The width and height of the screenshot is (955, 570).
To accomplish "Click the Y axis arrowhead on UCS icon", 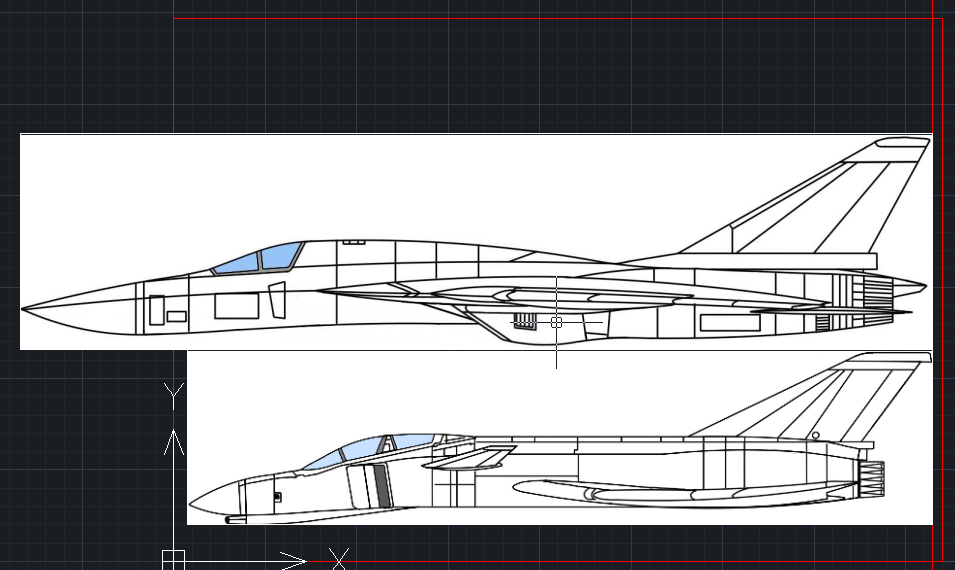I will click(174, 440).
